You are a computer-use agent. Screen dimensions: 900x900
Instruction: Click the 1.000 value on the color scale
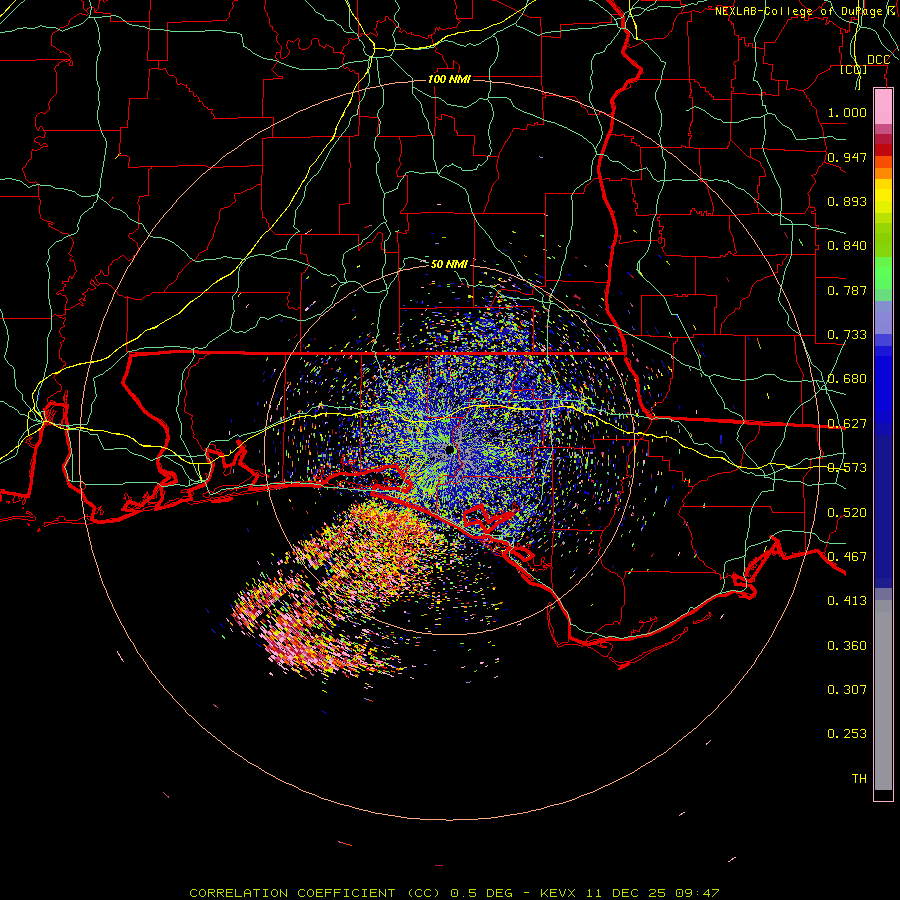pyautogui.click(x=847, y=112)
